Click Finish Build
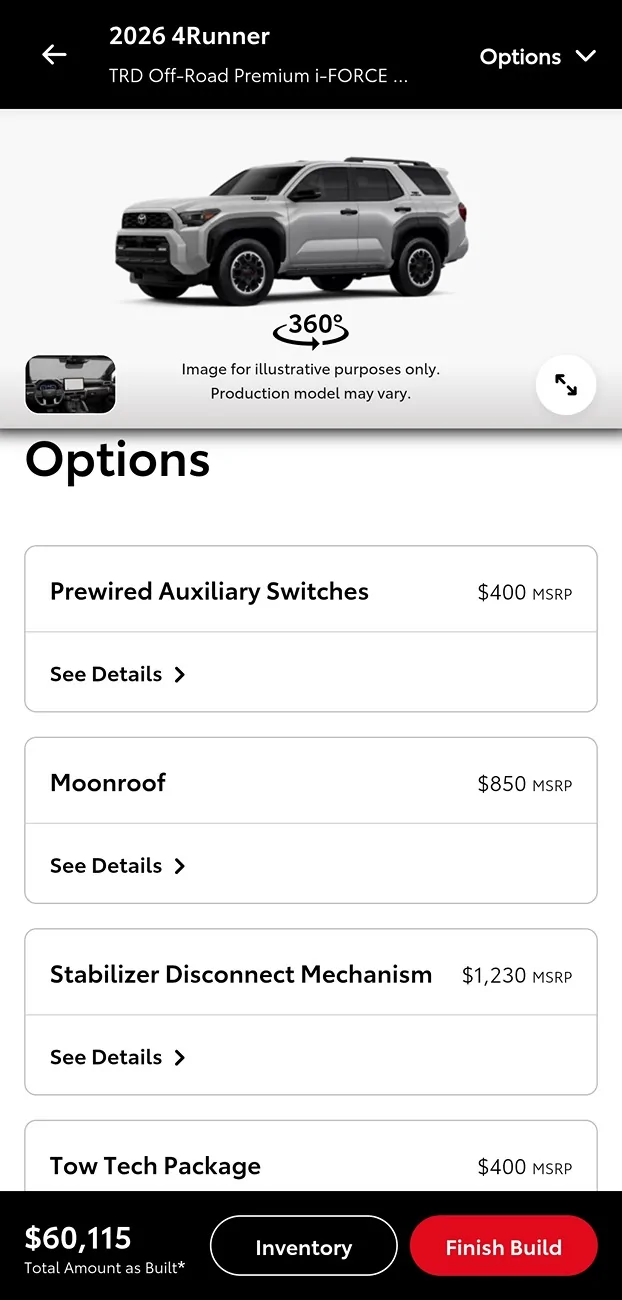 (503, 1246)
